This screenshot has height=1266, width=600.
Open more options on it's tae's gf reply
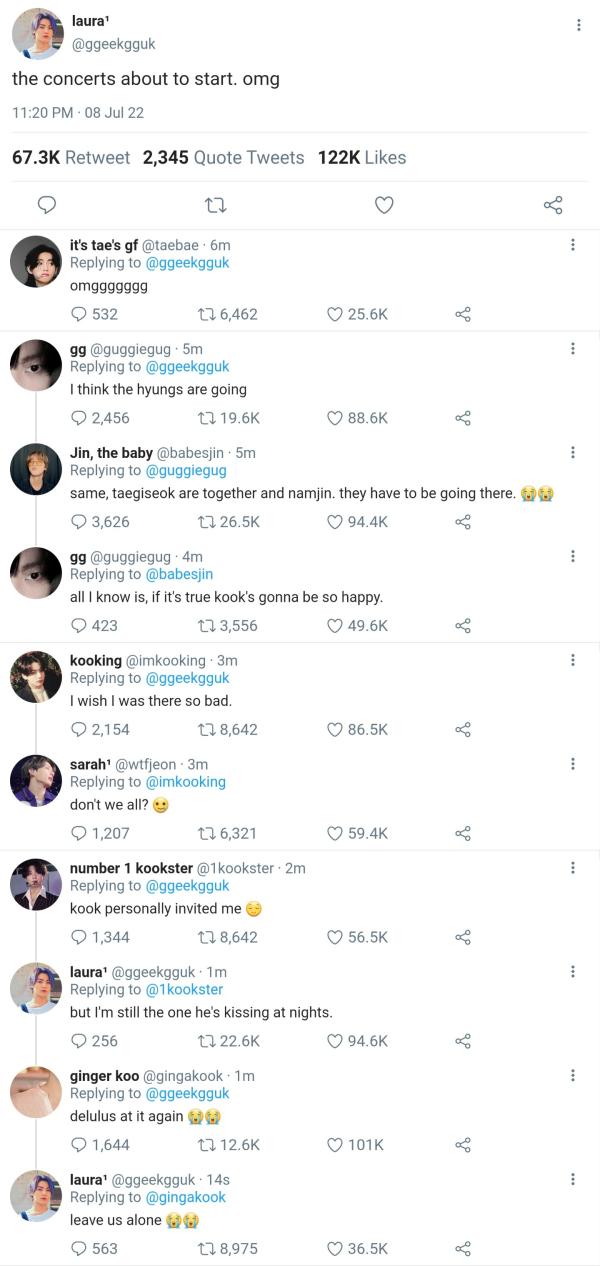pos(572,245)
